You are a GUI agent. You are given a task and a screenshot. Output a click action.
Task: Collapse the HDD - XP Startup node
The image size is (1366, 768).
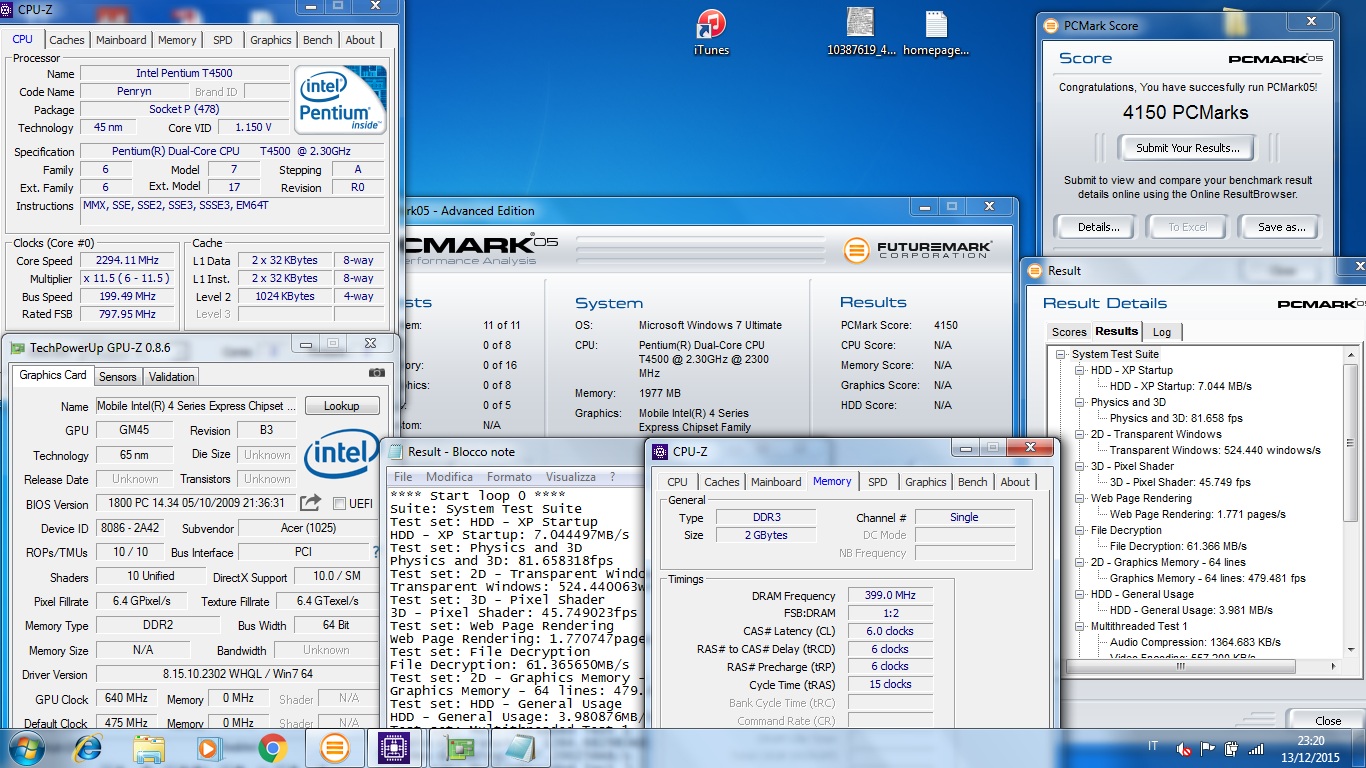tap(1080, 370)
